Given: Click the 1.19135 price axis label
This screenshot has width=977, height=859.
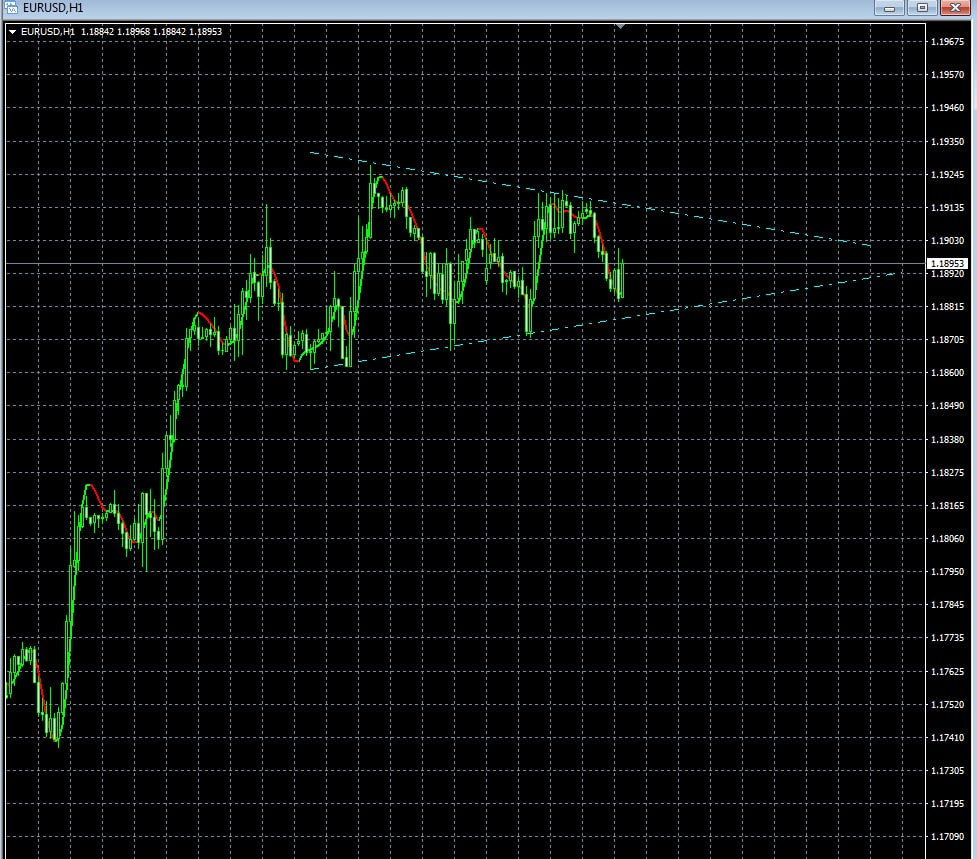Looking at the screenshot, I should (947, 207).
